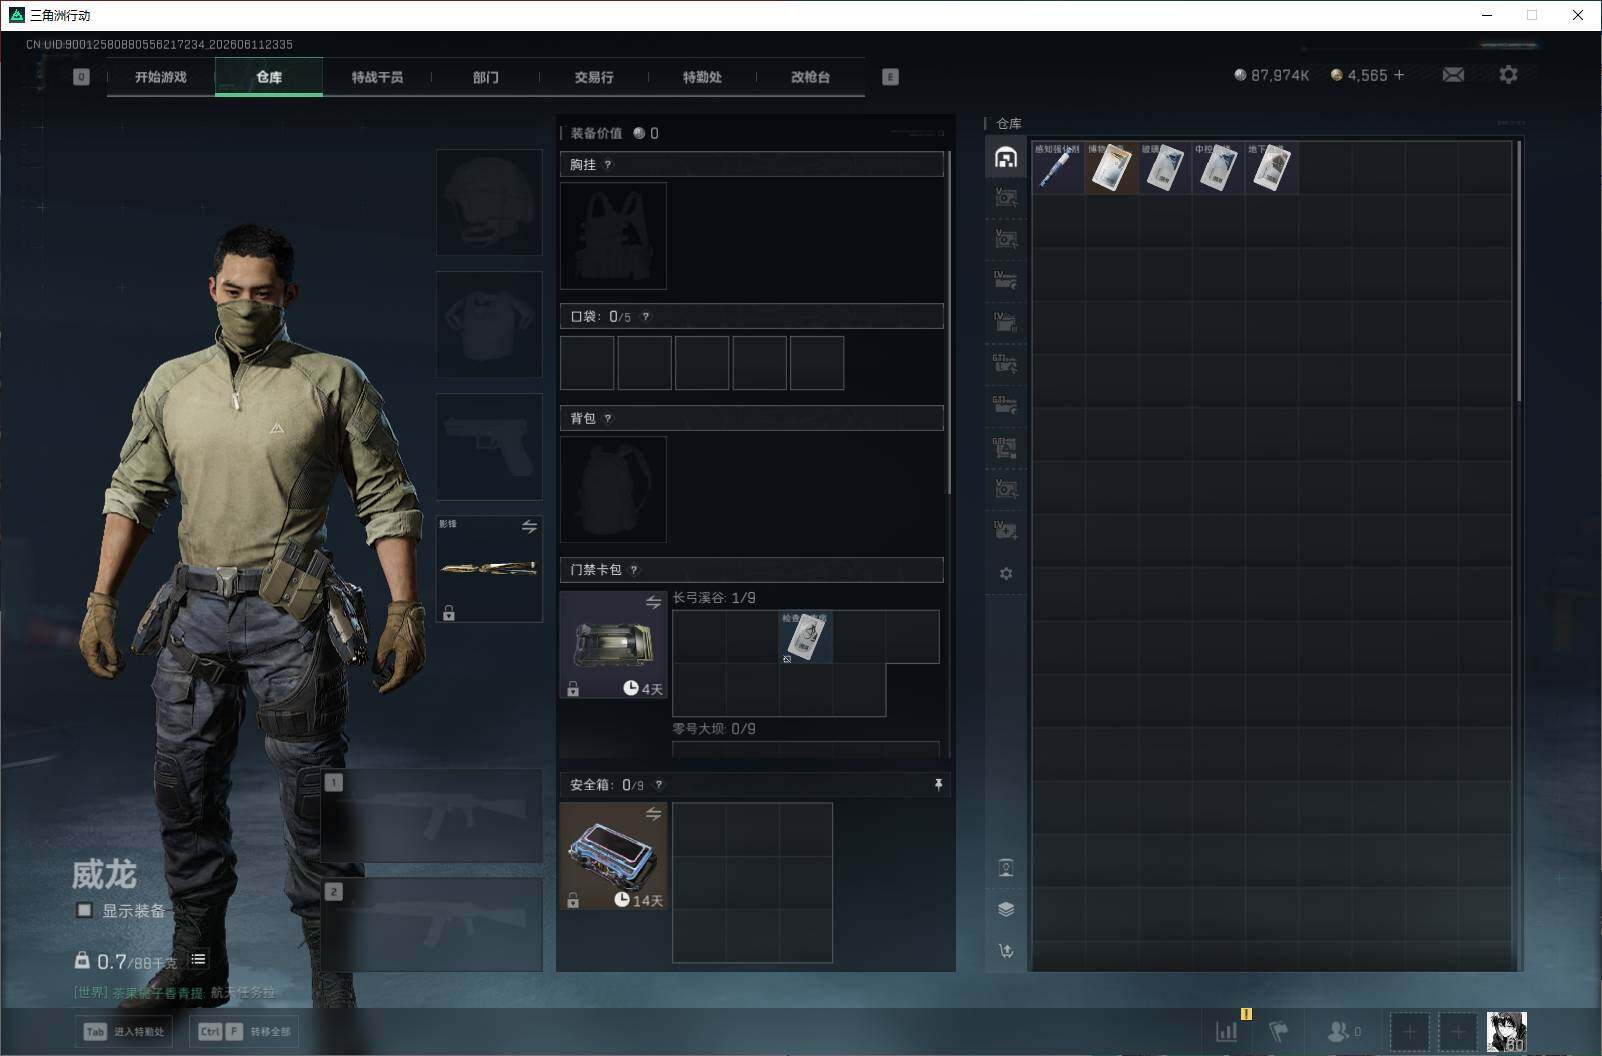The image size is (1602, 1056).
Task: Click the portrait frame icon in warehouse sidebar
Action: [1006, 867]
